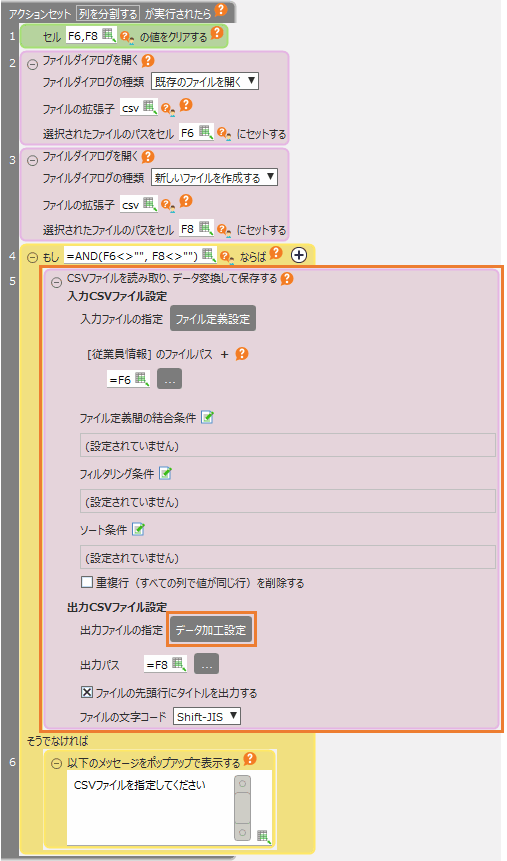Click F6 path cell field in step 2
507x861 pixels.
[196, 133]
